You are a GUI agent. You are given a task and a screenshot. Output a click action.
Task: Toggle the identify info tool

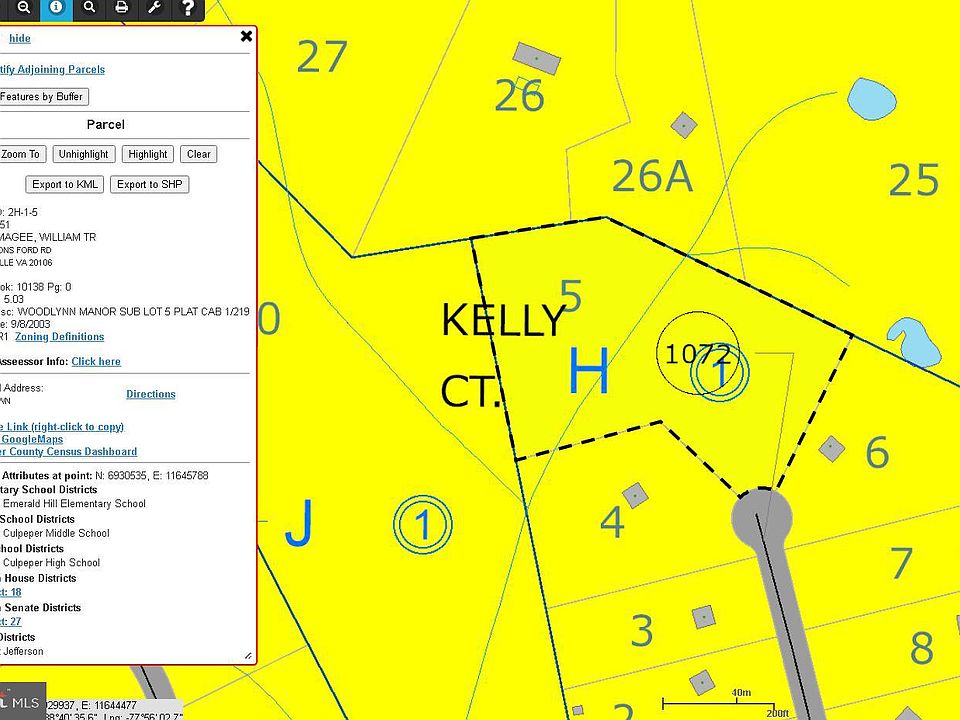(56, 8)
